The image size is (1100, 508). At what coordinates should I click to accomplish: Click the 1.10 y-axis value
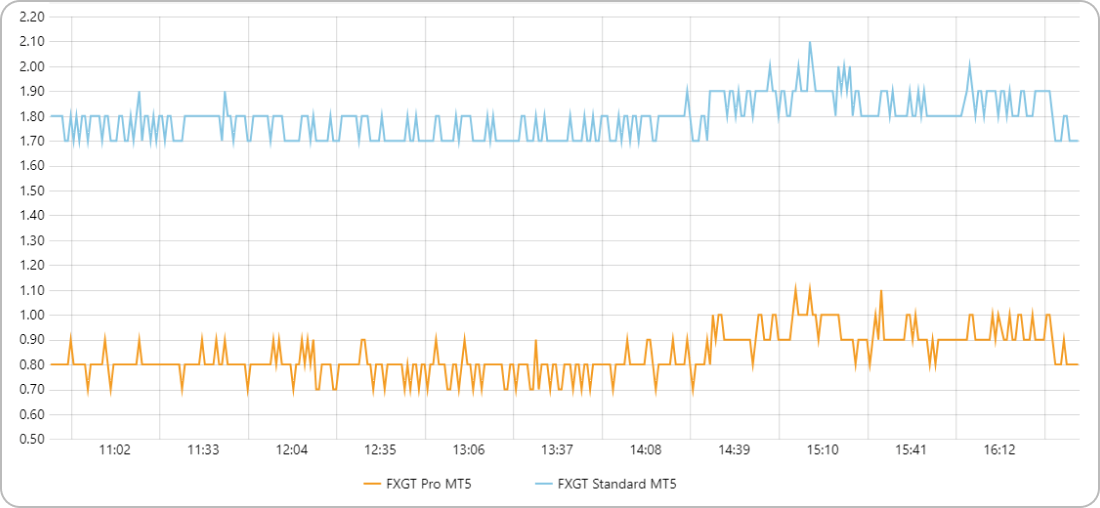click(x=33, y=290)
